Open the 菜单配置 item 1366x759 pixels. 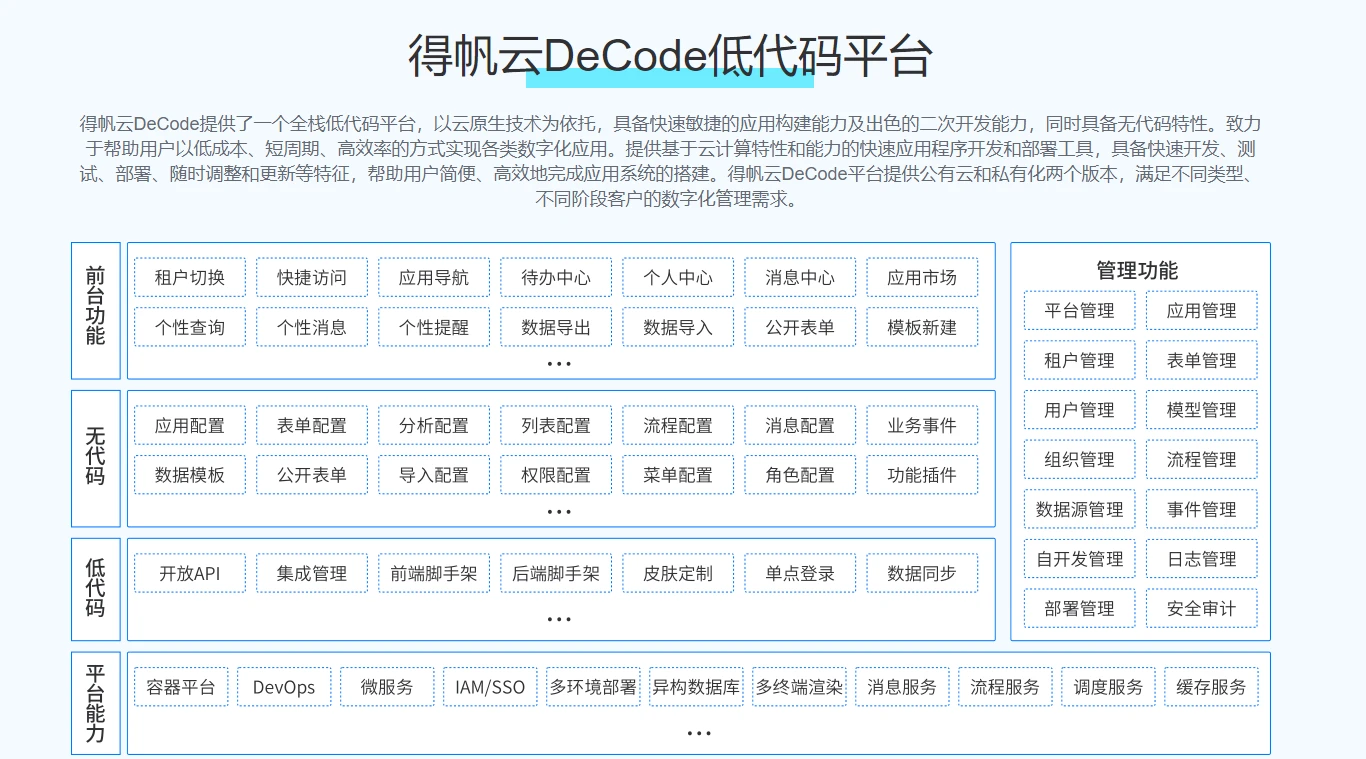coord(678,475)
